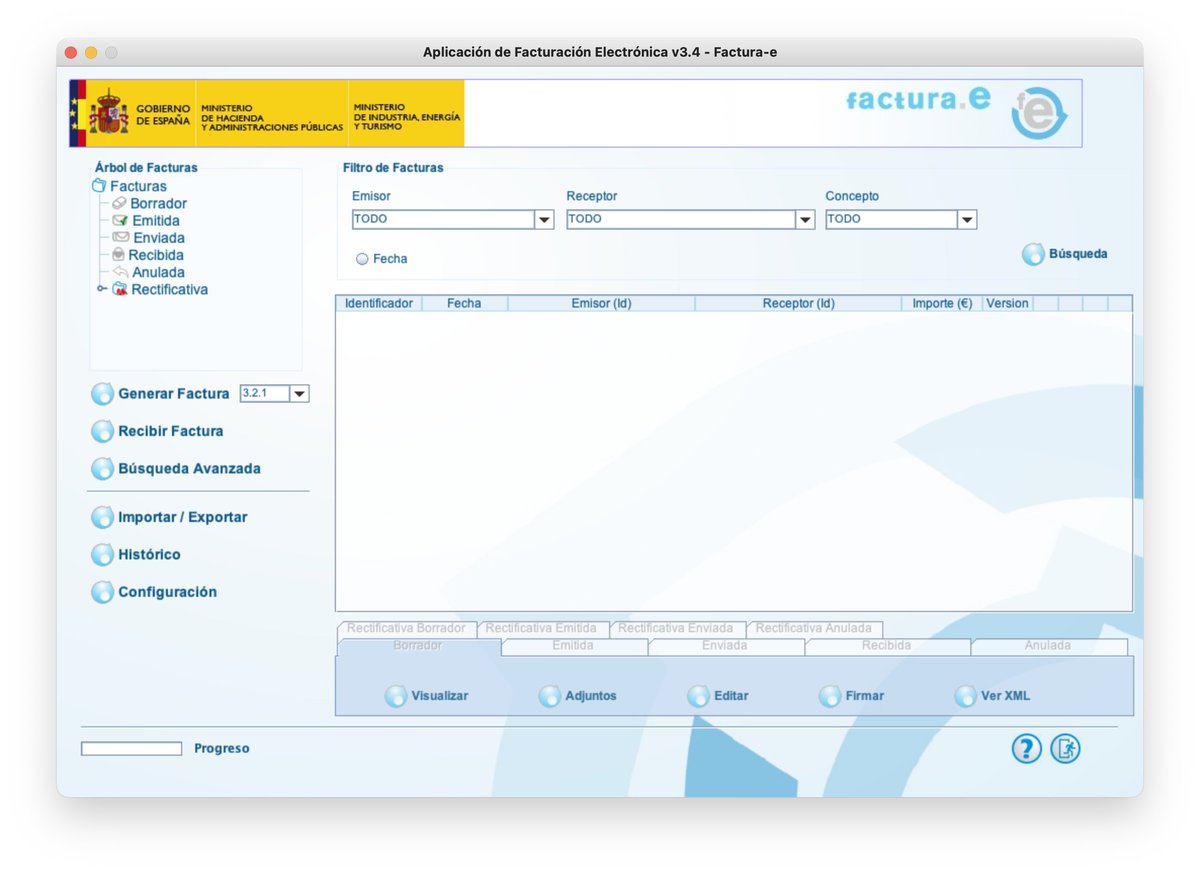Click the Búsqueda Avanzada sphere icon
Screen dimensions: 1200x872
pos(102,469)
